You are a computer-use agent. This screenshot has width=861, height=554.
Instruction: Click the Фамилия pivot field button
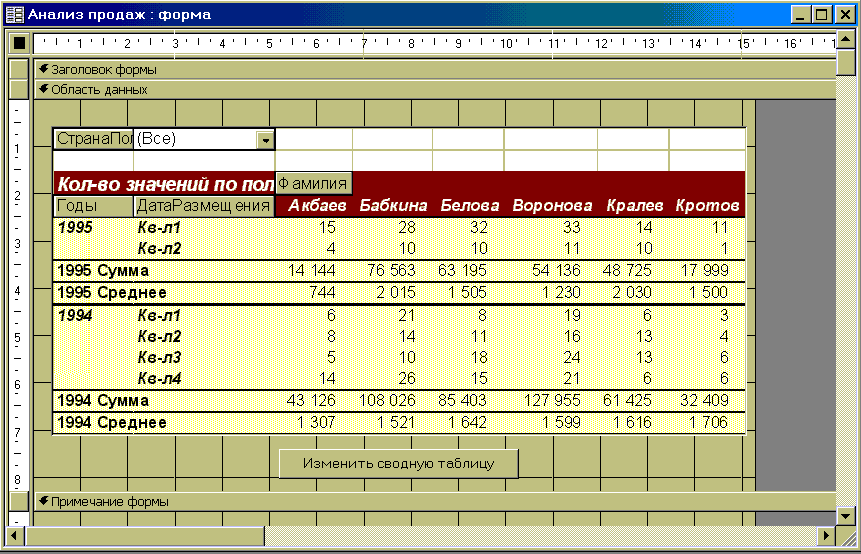314,183
